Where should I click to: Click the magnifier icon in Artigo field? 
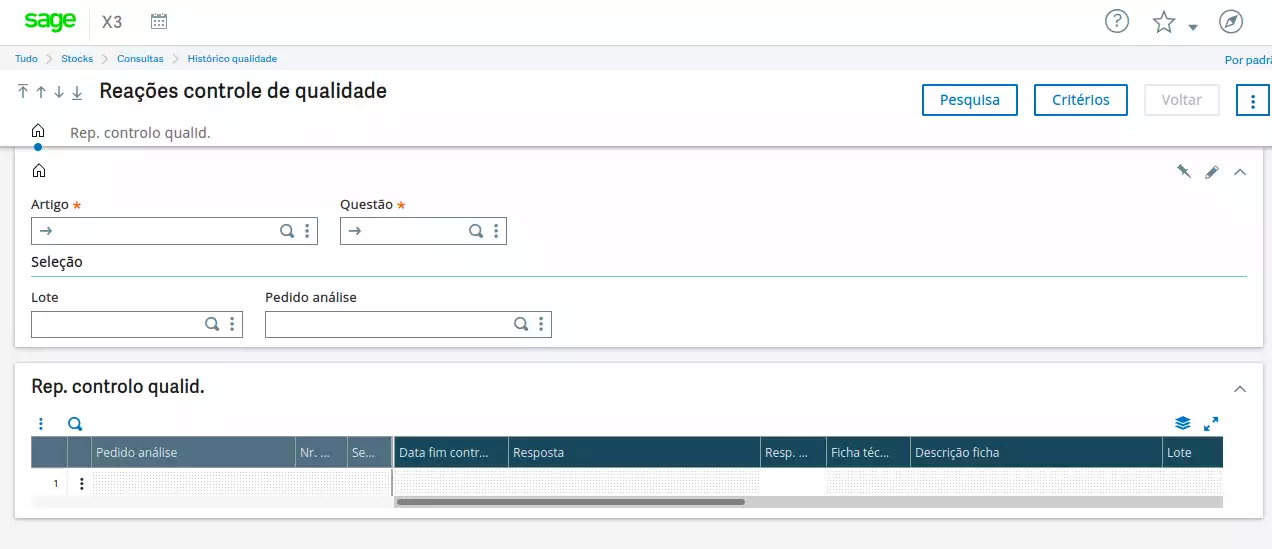[287, 231]
